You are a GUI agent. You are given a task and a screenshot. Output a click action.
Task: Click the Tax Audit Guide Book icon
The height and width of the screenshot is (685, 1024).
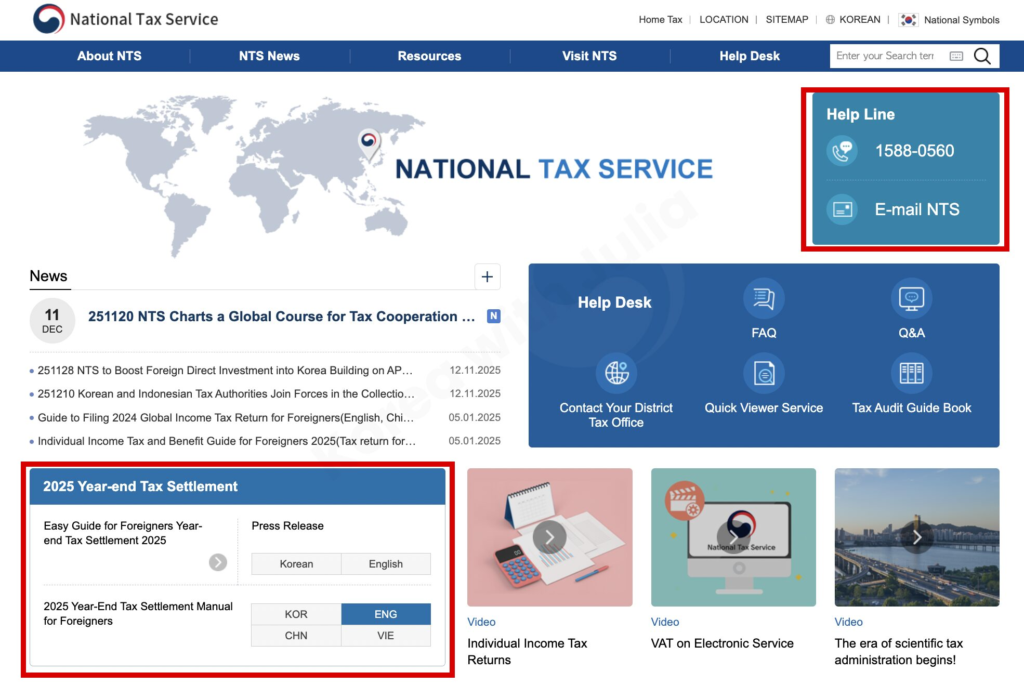pyautogui.click(x=911, y=373)
